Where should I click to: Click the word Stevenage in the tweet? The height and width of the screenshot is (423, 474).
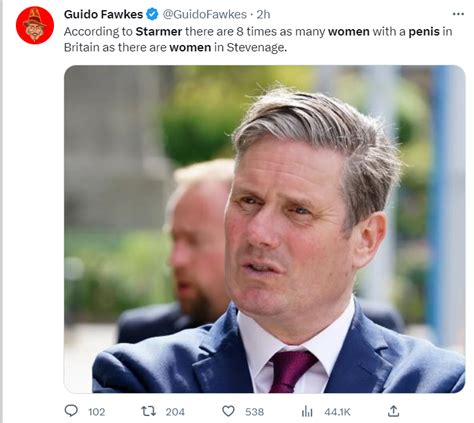click(257, 47)
